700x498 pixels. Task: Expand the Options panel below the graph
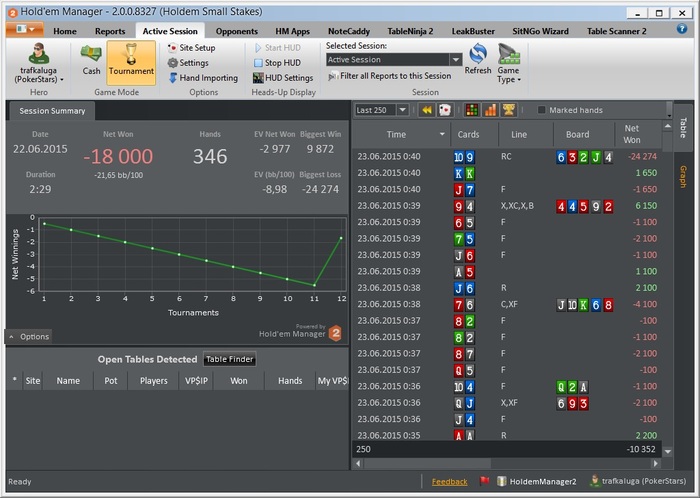(x=29, y=336)
